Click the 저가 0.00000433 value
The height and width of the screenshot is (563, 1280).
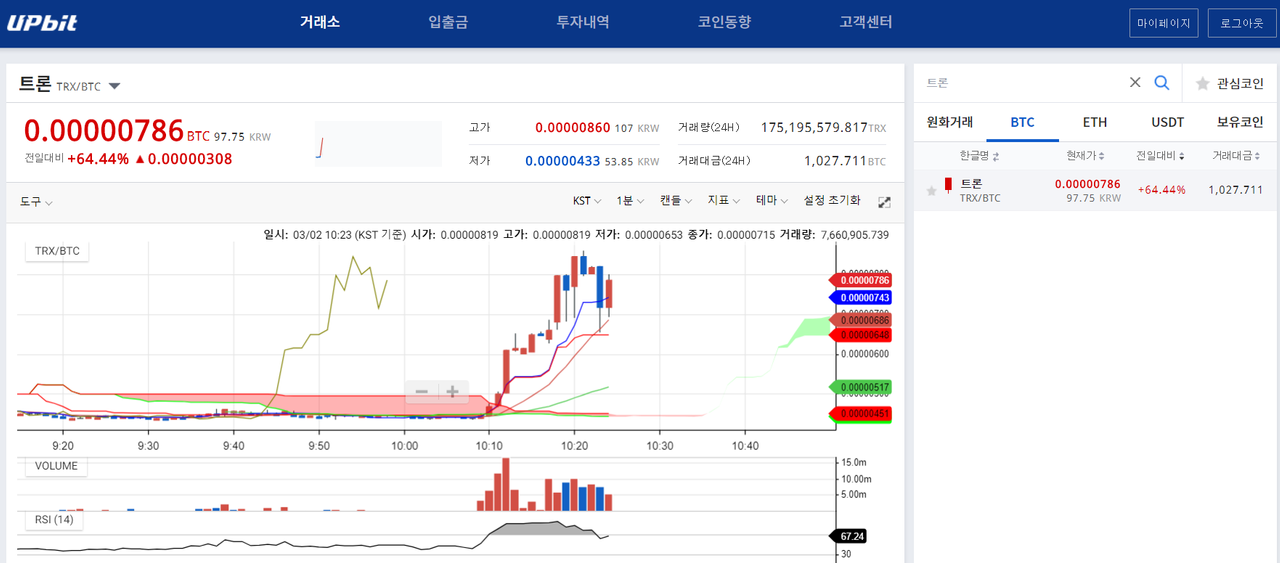point(562,160)
